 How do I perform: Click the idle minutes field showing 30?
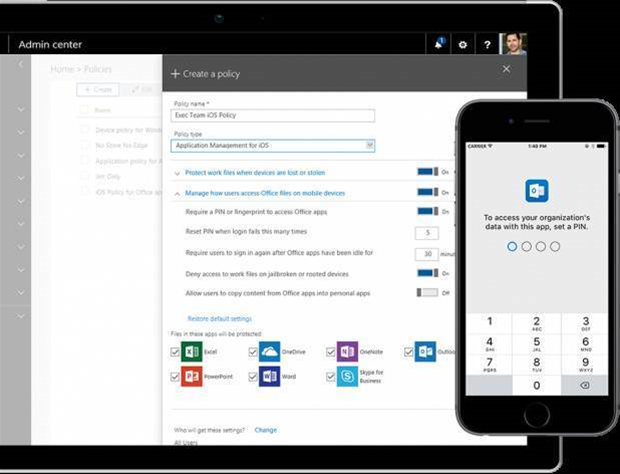click(x=427, y=254)
